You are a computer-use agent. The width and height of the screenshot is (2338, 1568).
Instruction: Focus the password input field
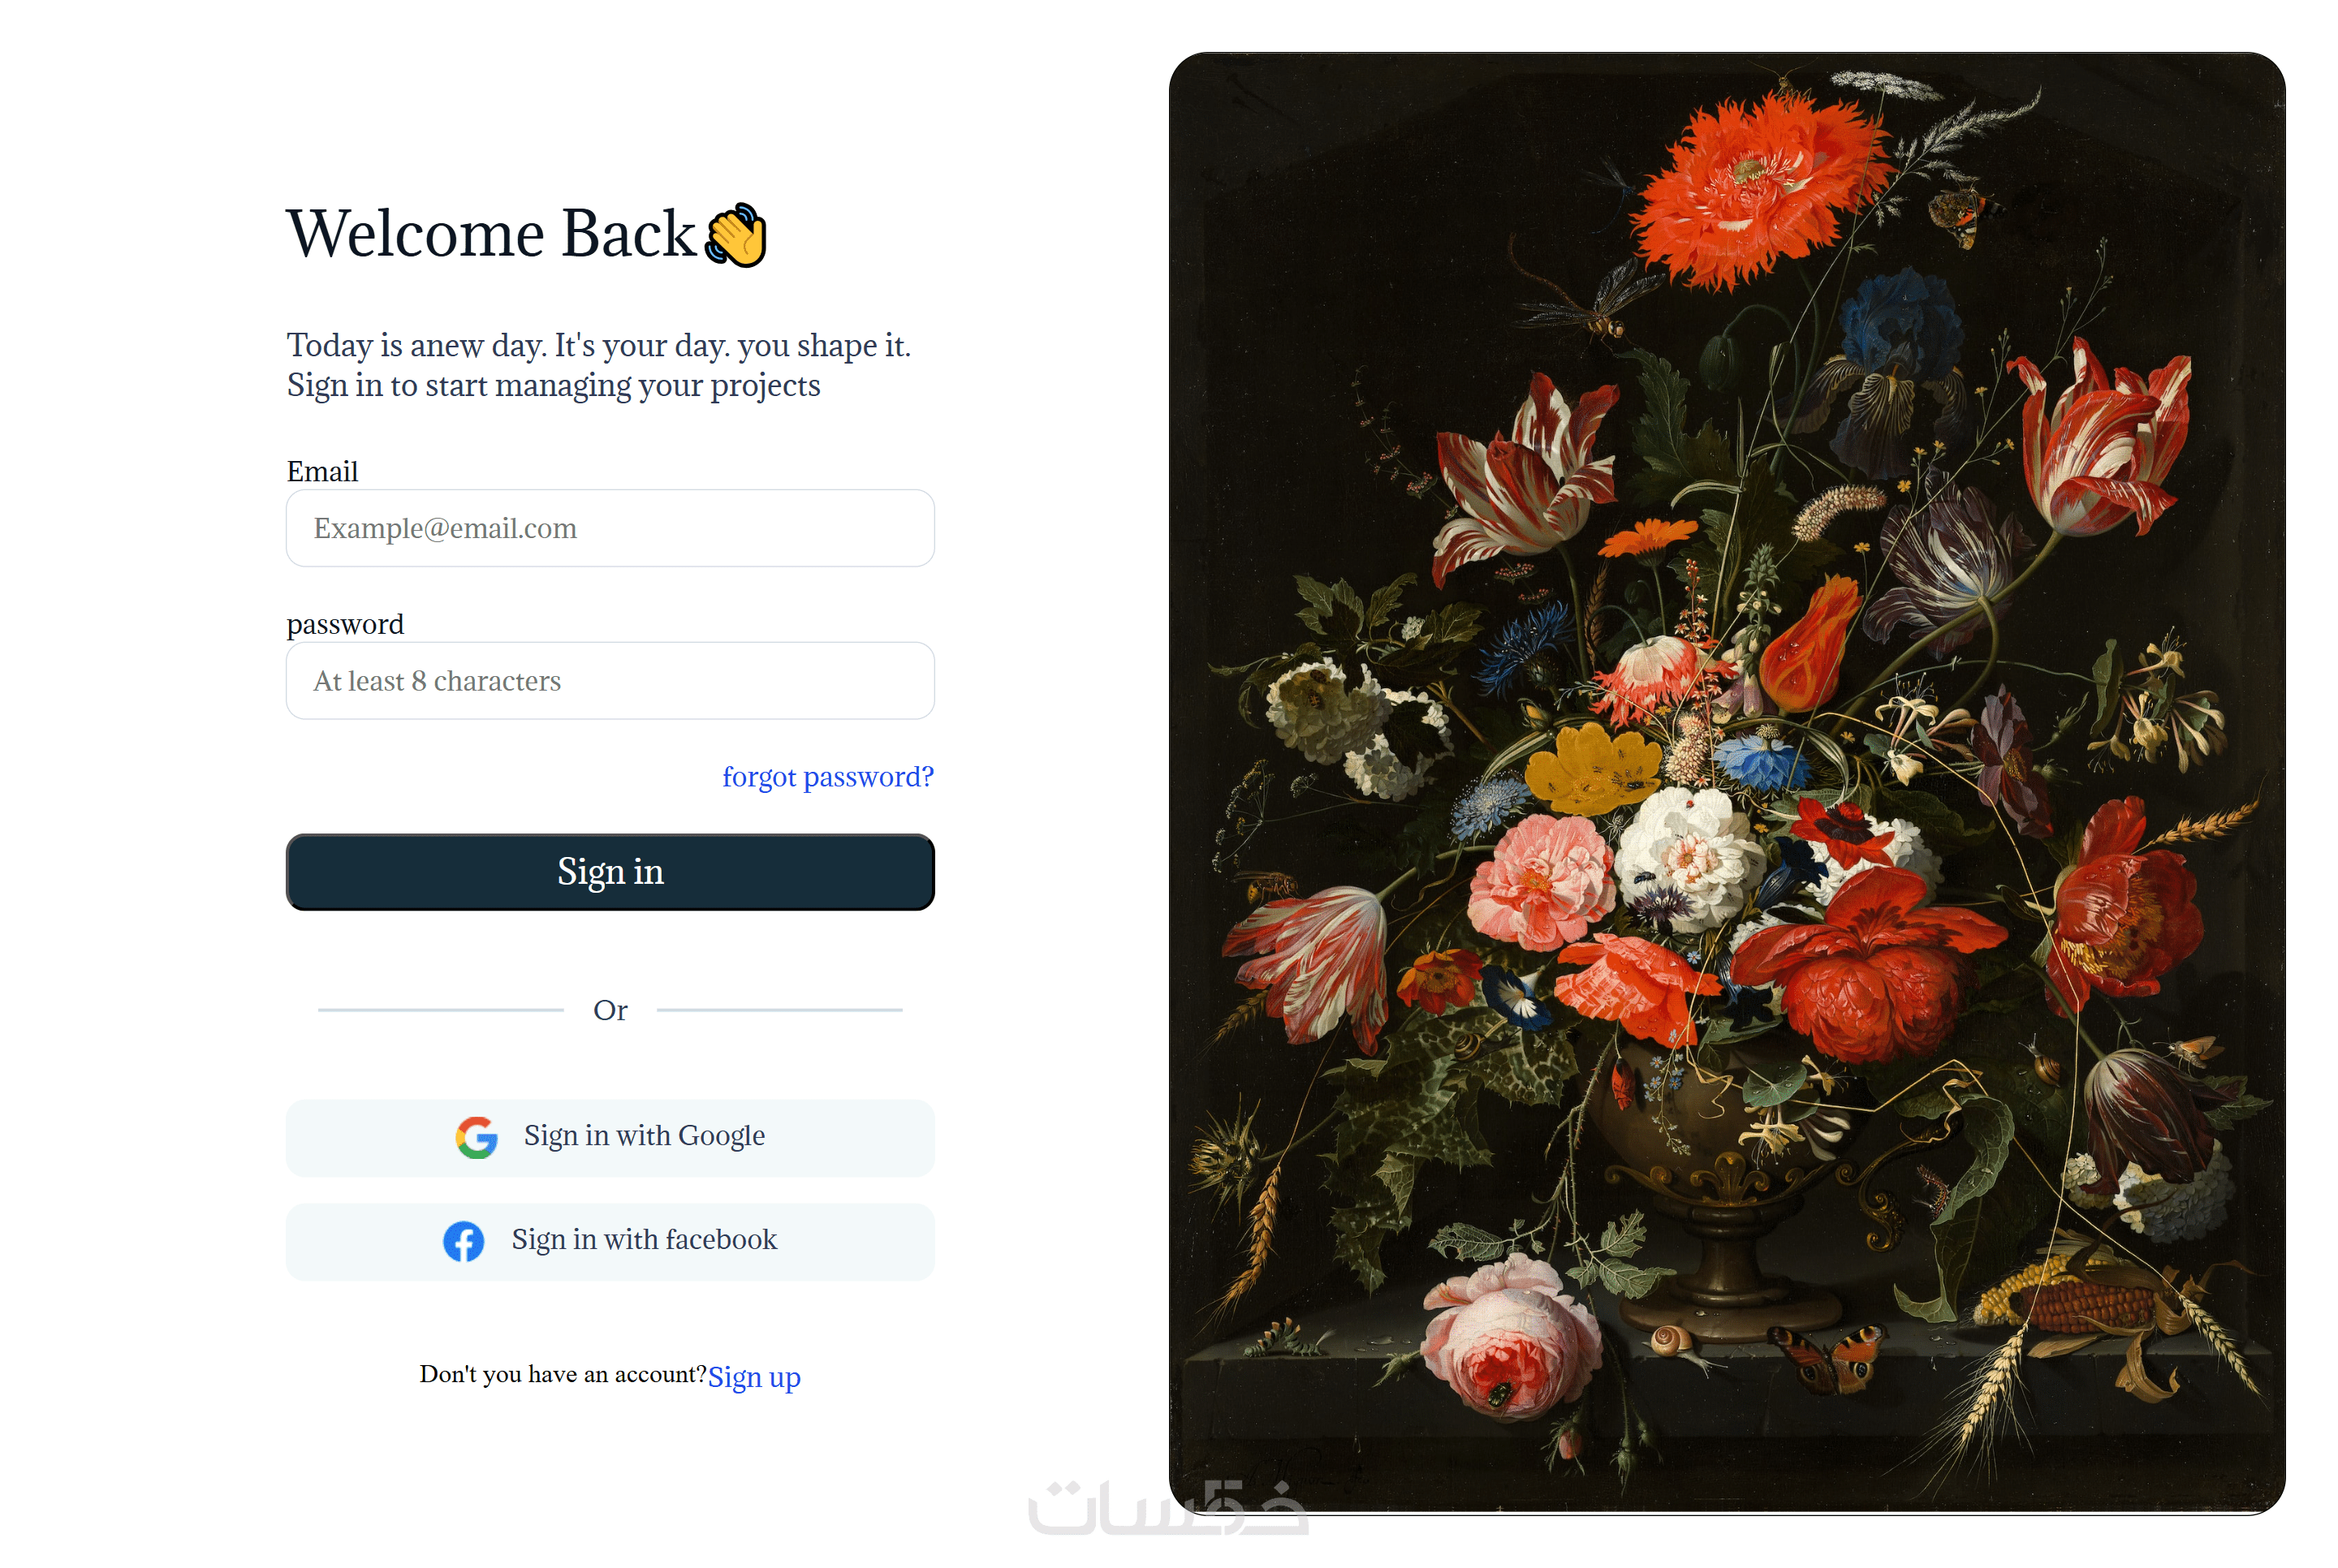tap(610, 681)
